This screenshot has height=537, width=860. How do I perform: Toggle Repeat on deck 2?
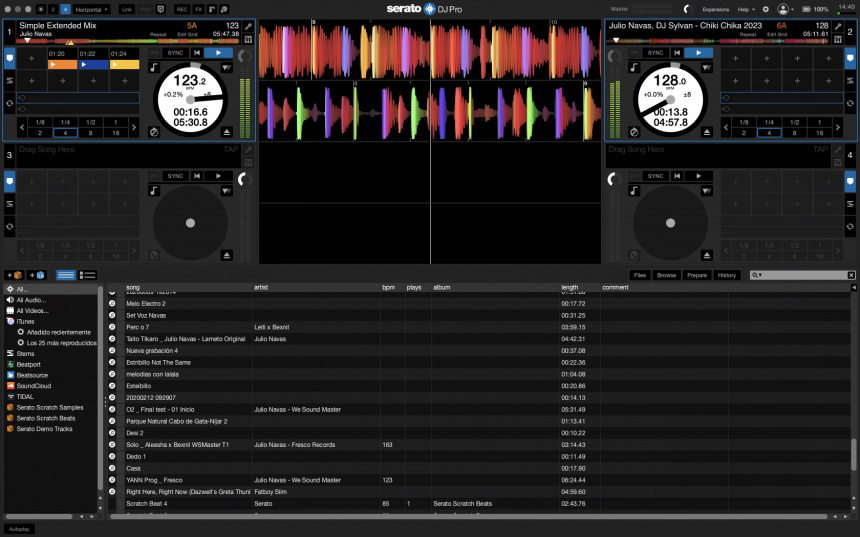tap(748, 34)
